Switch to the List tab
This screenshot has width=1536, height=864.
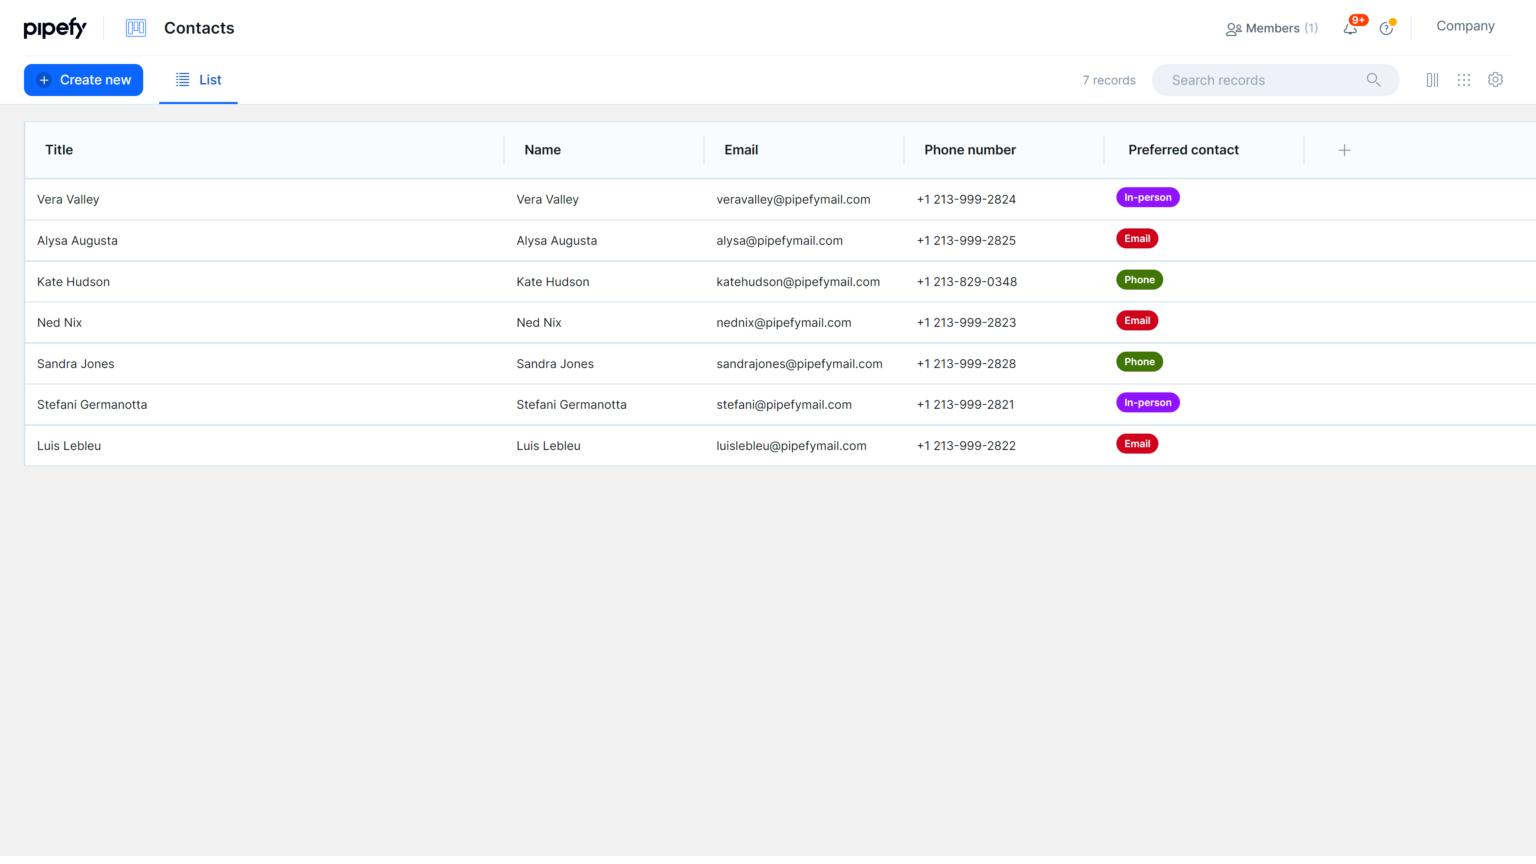coord(198,80)
